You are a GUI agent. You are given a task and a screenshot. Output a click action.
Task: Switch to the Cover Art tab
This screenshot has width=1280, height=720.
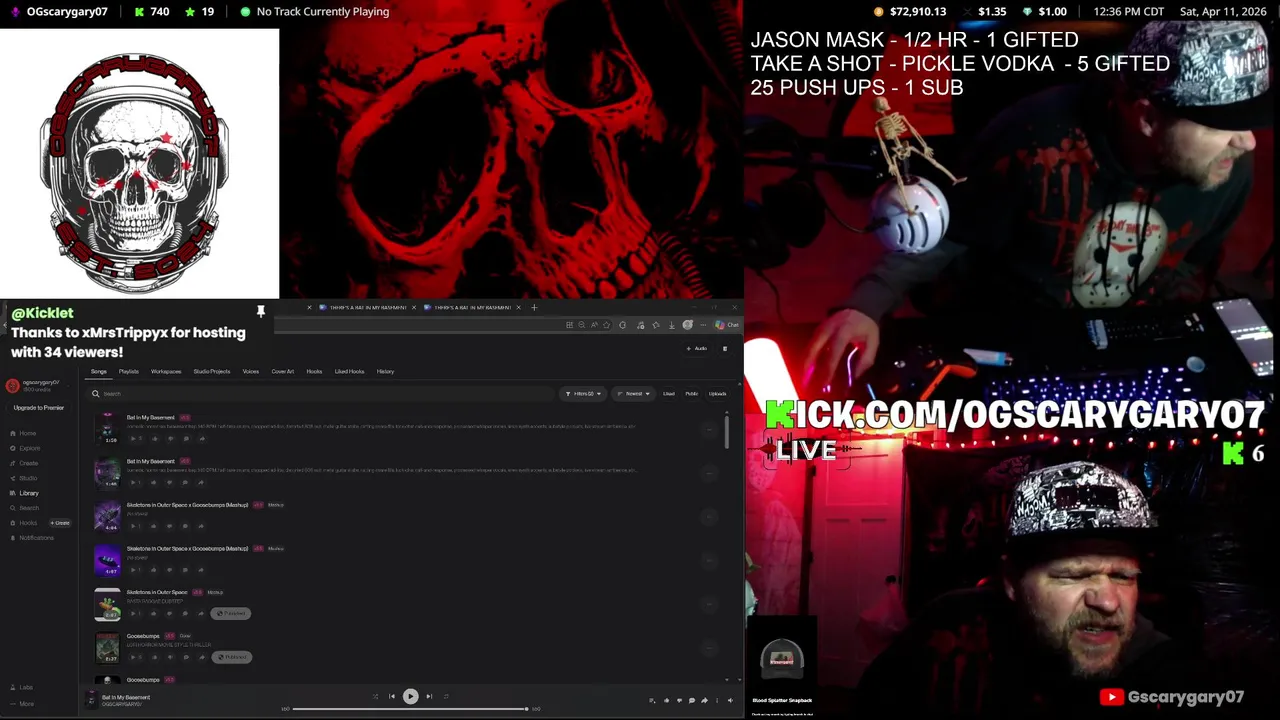(283, 371)
